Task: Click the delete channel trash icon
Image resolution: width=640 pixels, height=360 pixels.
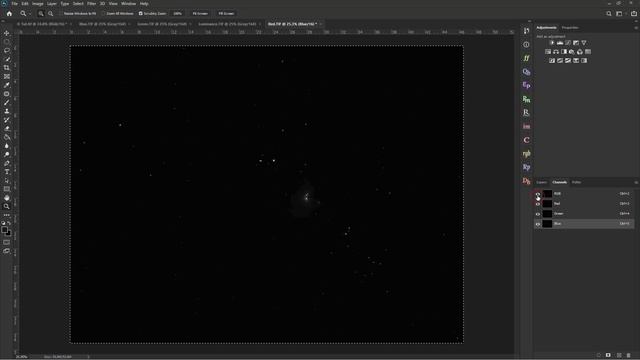Action: [x=629, y=356]
